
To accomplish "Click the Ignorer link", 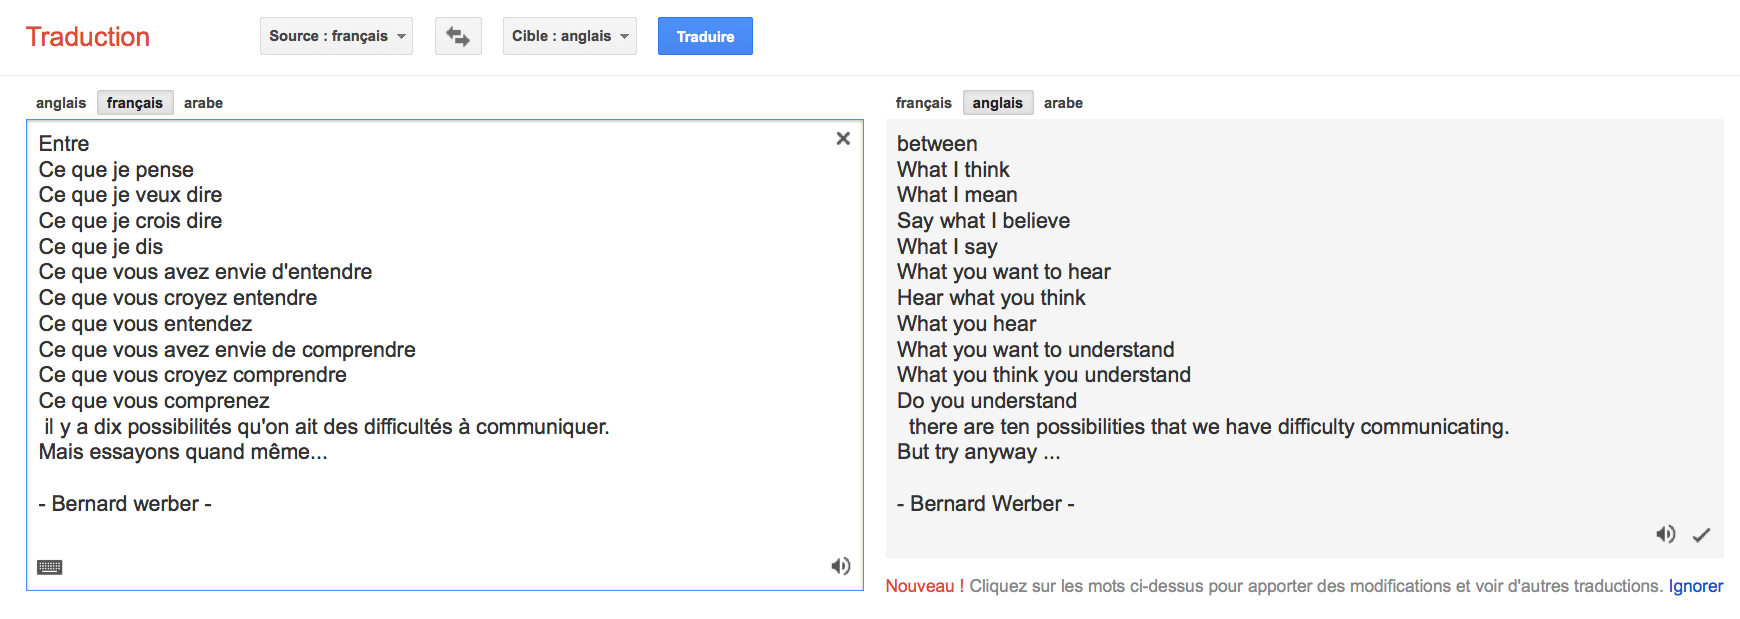I will [x=1695, y=586].
